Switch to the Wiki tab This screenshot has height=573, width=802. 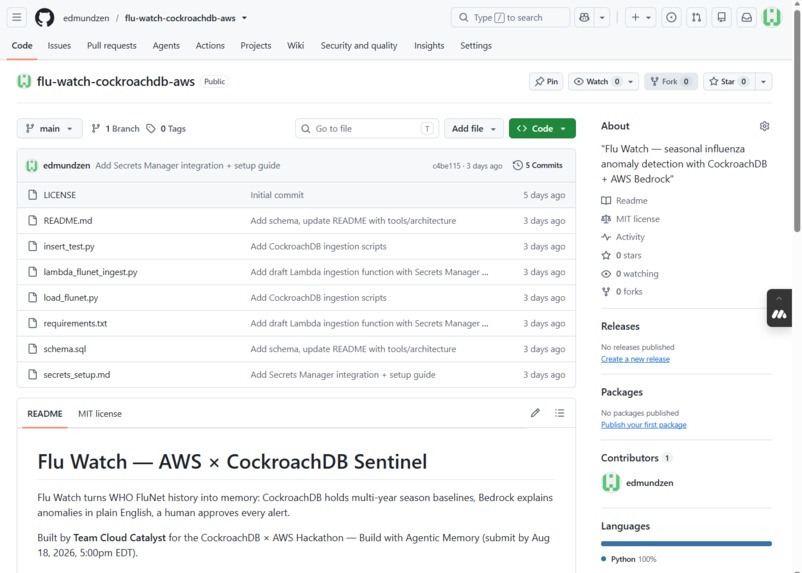[296, 46]
